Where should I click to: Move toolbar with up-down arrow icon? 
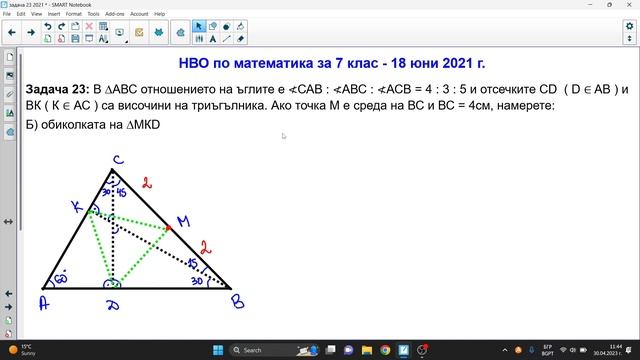click(629, 39)
